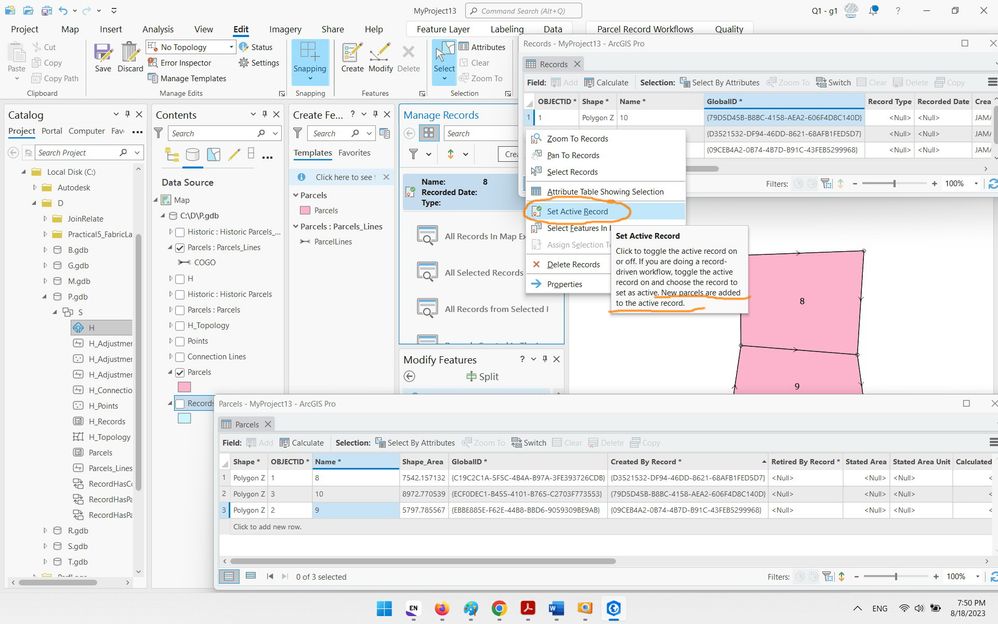Expand the JoinRelate folder
The height and width of the screenshot is (624, 998).
coord(45,219)
